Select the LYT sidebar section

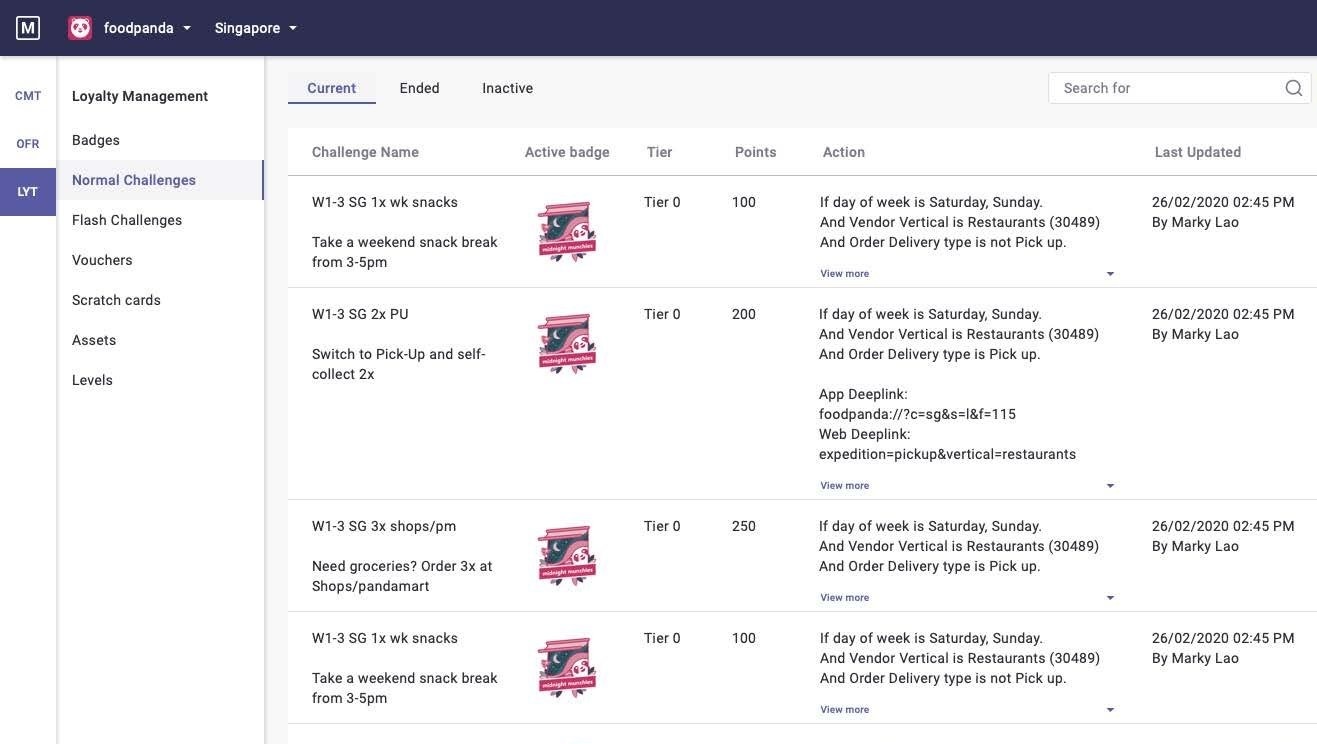tap(28, 192)
